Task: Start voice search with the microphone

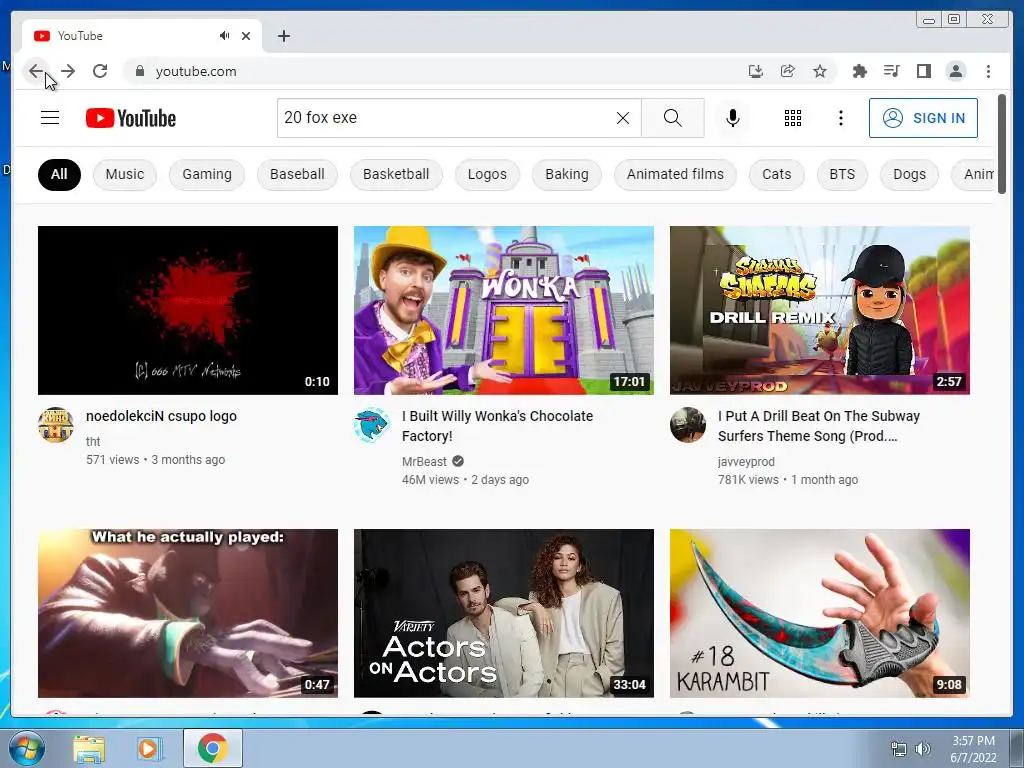Action: coord(733,118)
